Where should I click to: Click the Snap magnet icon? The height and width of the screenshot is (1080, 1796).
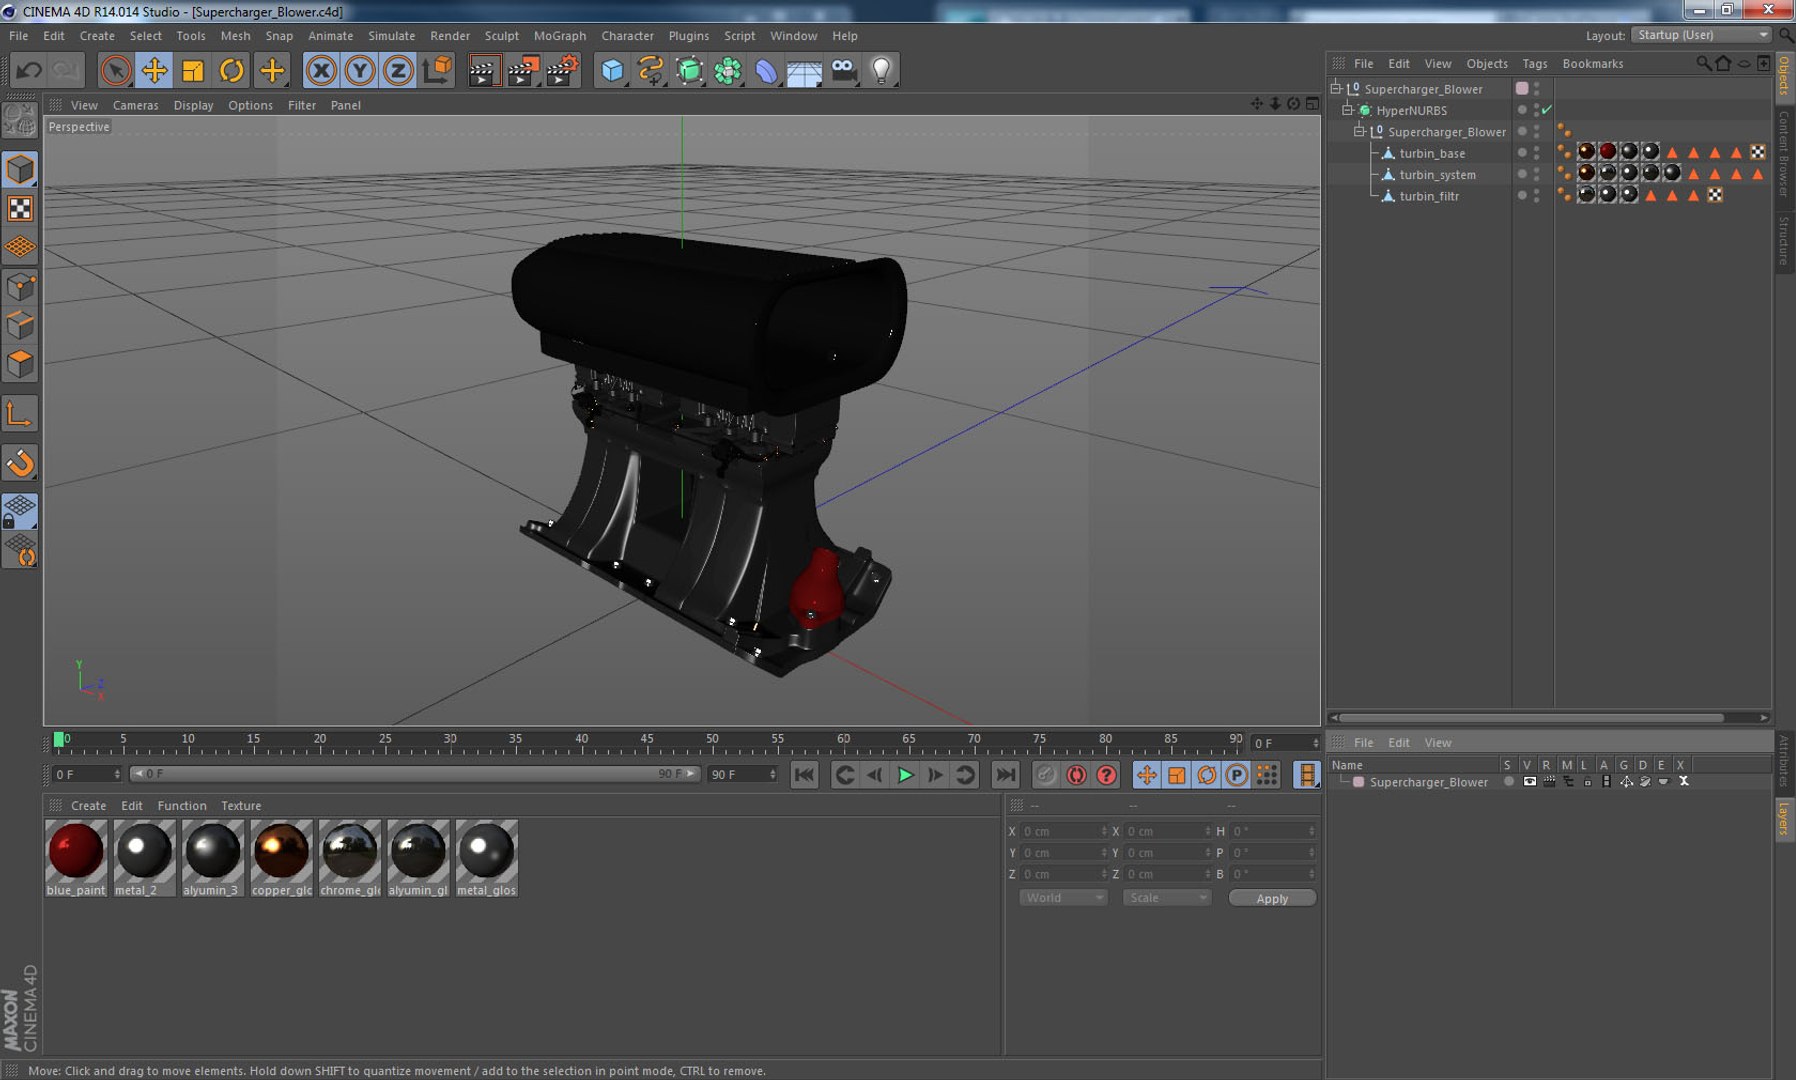click(20, 463)
